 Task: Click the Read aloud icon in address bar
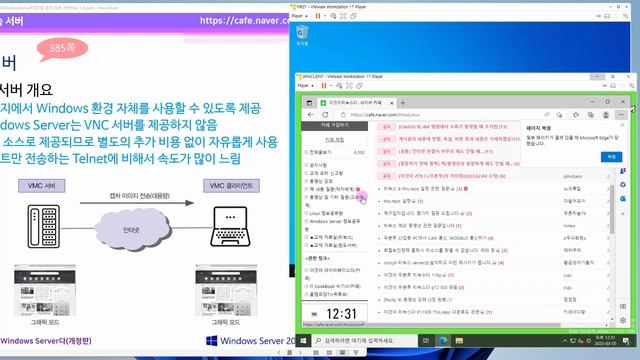point(547,115)
